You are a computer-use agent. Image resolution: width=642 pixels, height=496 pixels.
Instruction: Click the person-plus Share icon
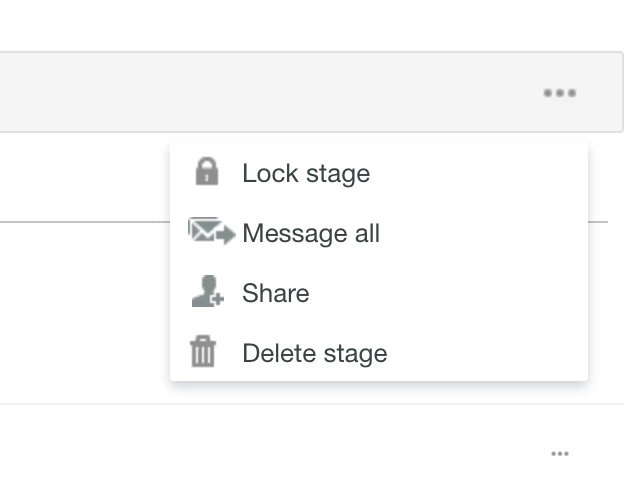coord(206,292)
